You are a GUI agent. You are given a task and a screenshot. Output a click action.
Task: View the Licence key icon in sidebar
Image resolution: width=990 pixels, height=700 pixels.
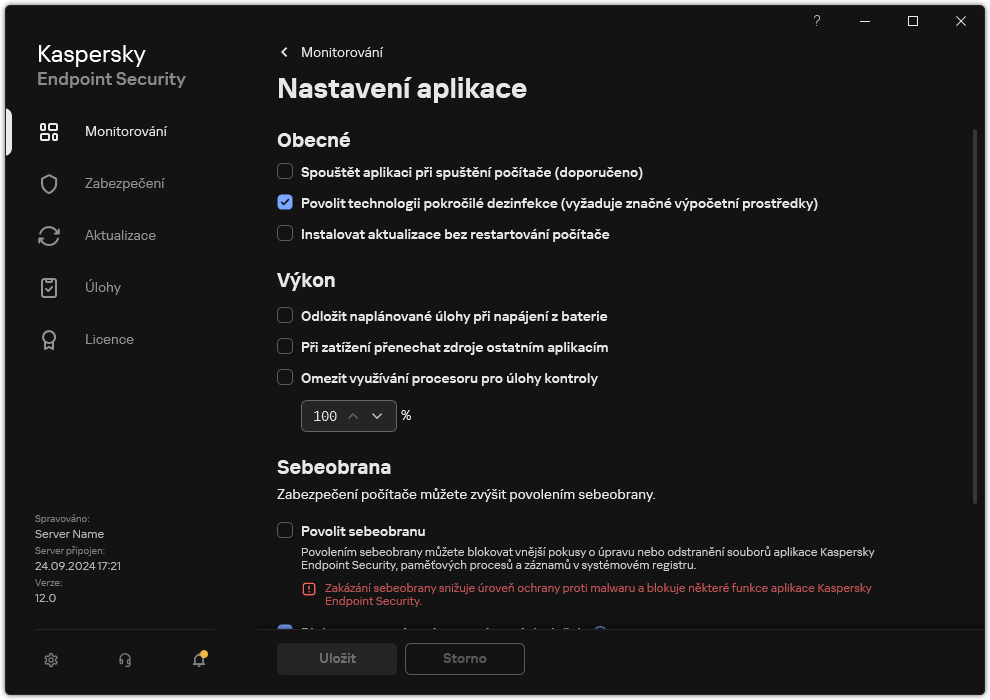(48, 339)
